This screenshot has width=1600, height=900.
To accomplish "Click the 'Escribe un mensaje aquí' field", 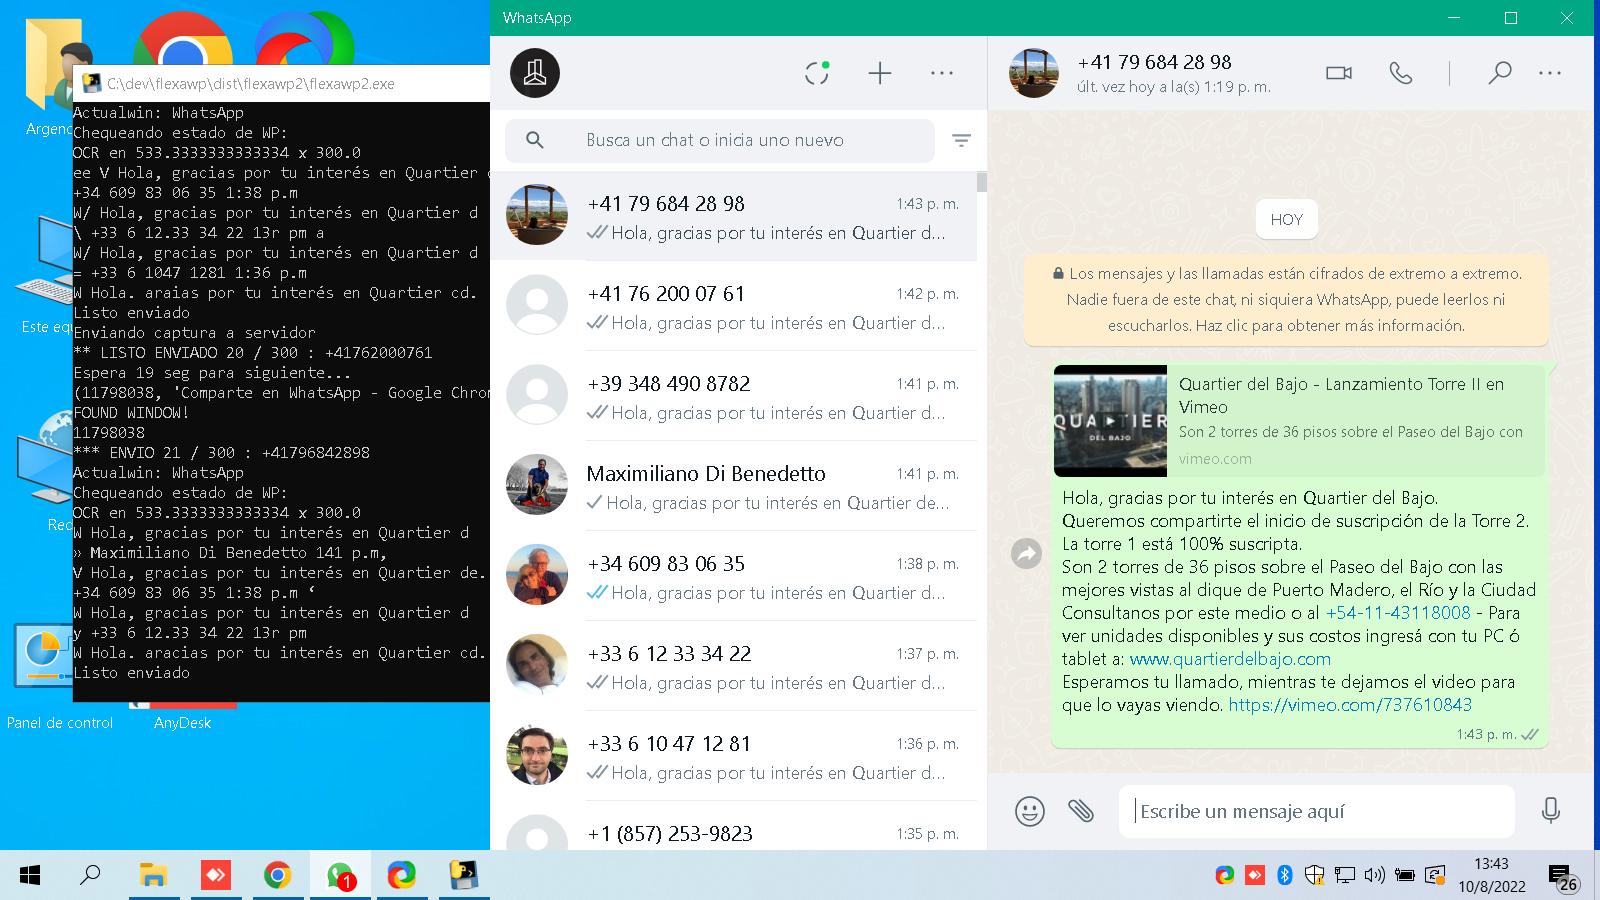I will [x=1317, y=811].
